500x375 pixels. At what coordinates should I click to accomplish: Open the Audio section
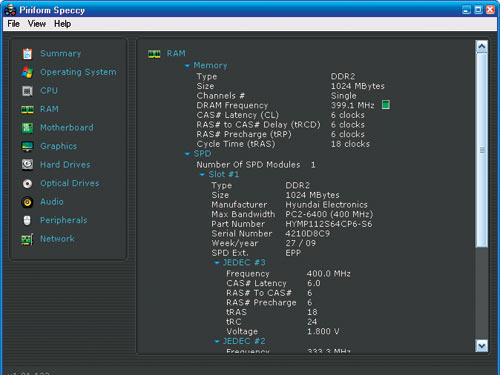click(52, 202)
